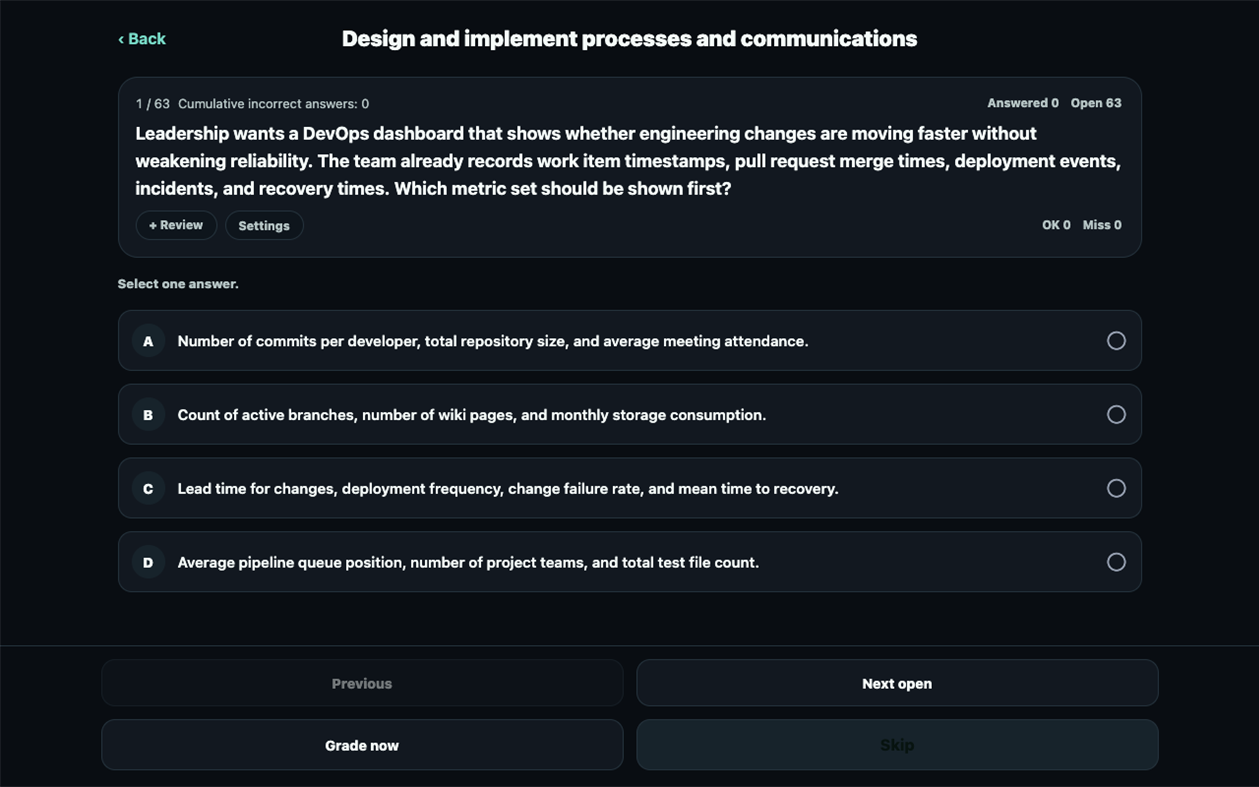This screenshot has height=787, width=1259.
Task: Click the answer text about pipeline queue position
Action: pyautogui.click(x=468, y=562)
